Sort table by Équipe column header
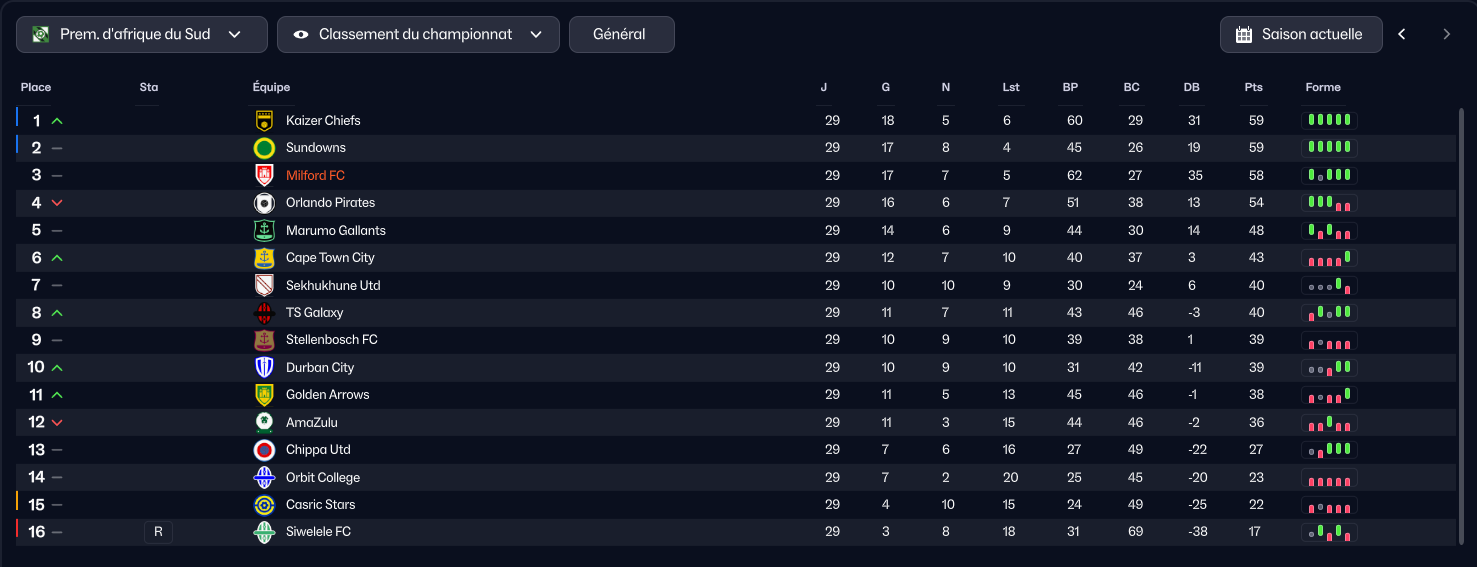1477x567 pixels. (271, 87)
